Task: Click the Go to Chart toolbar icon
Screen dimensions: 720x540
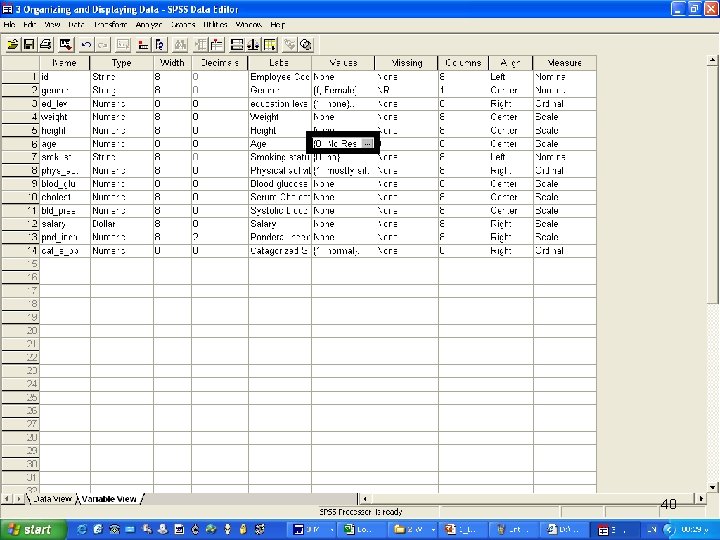Action: 123,45
